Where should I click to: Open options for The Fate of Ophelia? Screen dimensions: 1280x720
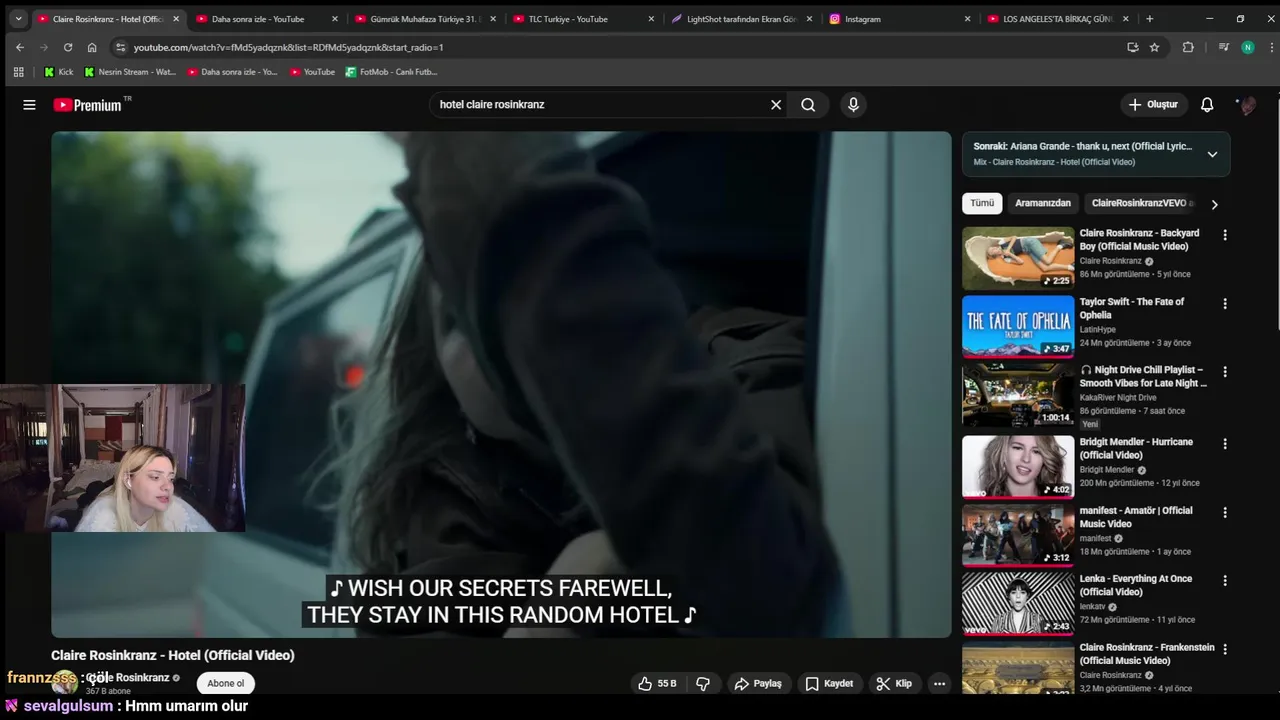[x=1224, y=303]
